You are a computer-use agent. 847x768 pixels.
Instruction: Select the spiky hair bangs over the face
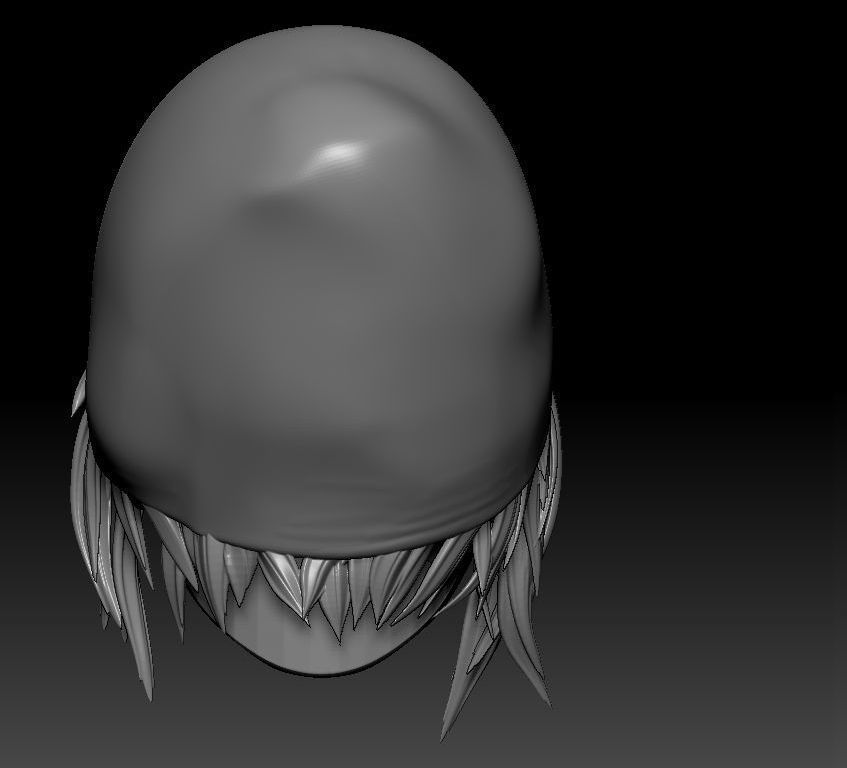(x=330, y=586)
